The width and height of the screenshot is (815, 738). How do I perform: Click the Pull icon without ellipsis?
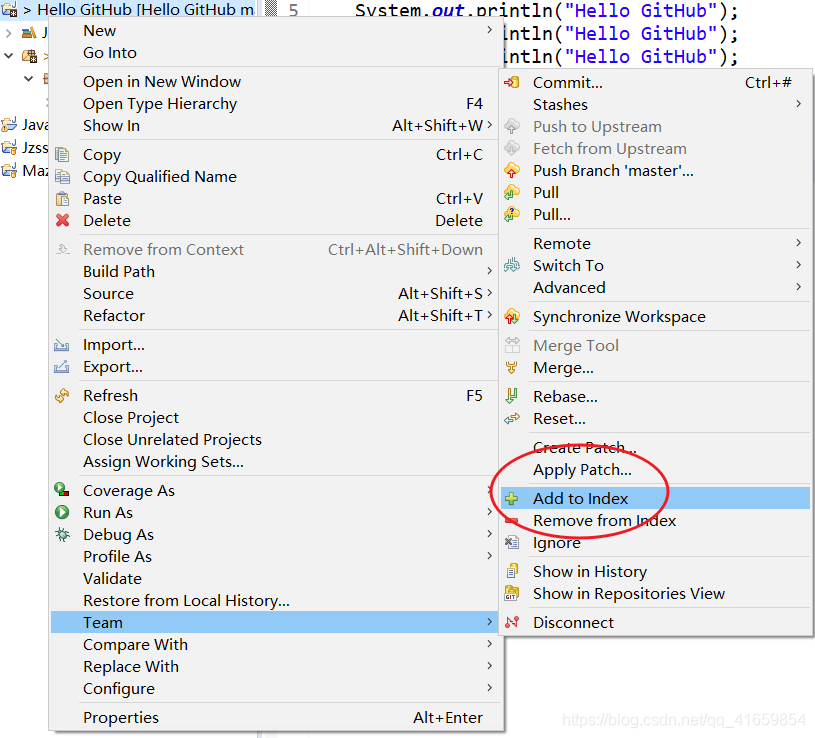[x=512, y=192]
